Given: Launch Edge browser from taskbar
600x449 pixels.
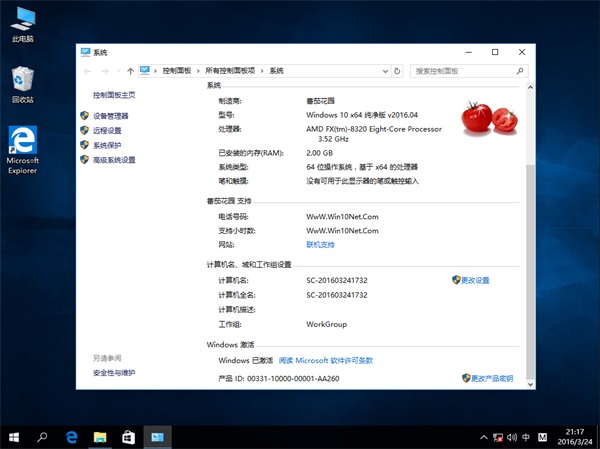Looking at the screenshot, I should click(x=72, y=437).
